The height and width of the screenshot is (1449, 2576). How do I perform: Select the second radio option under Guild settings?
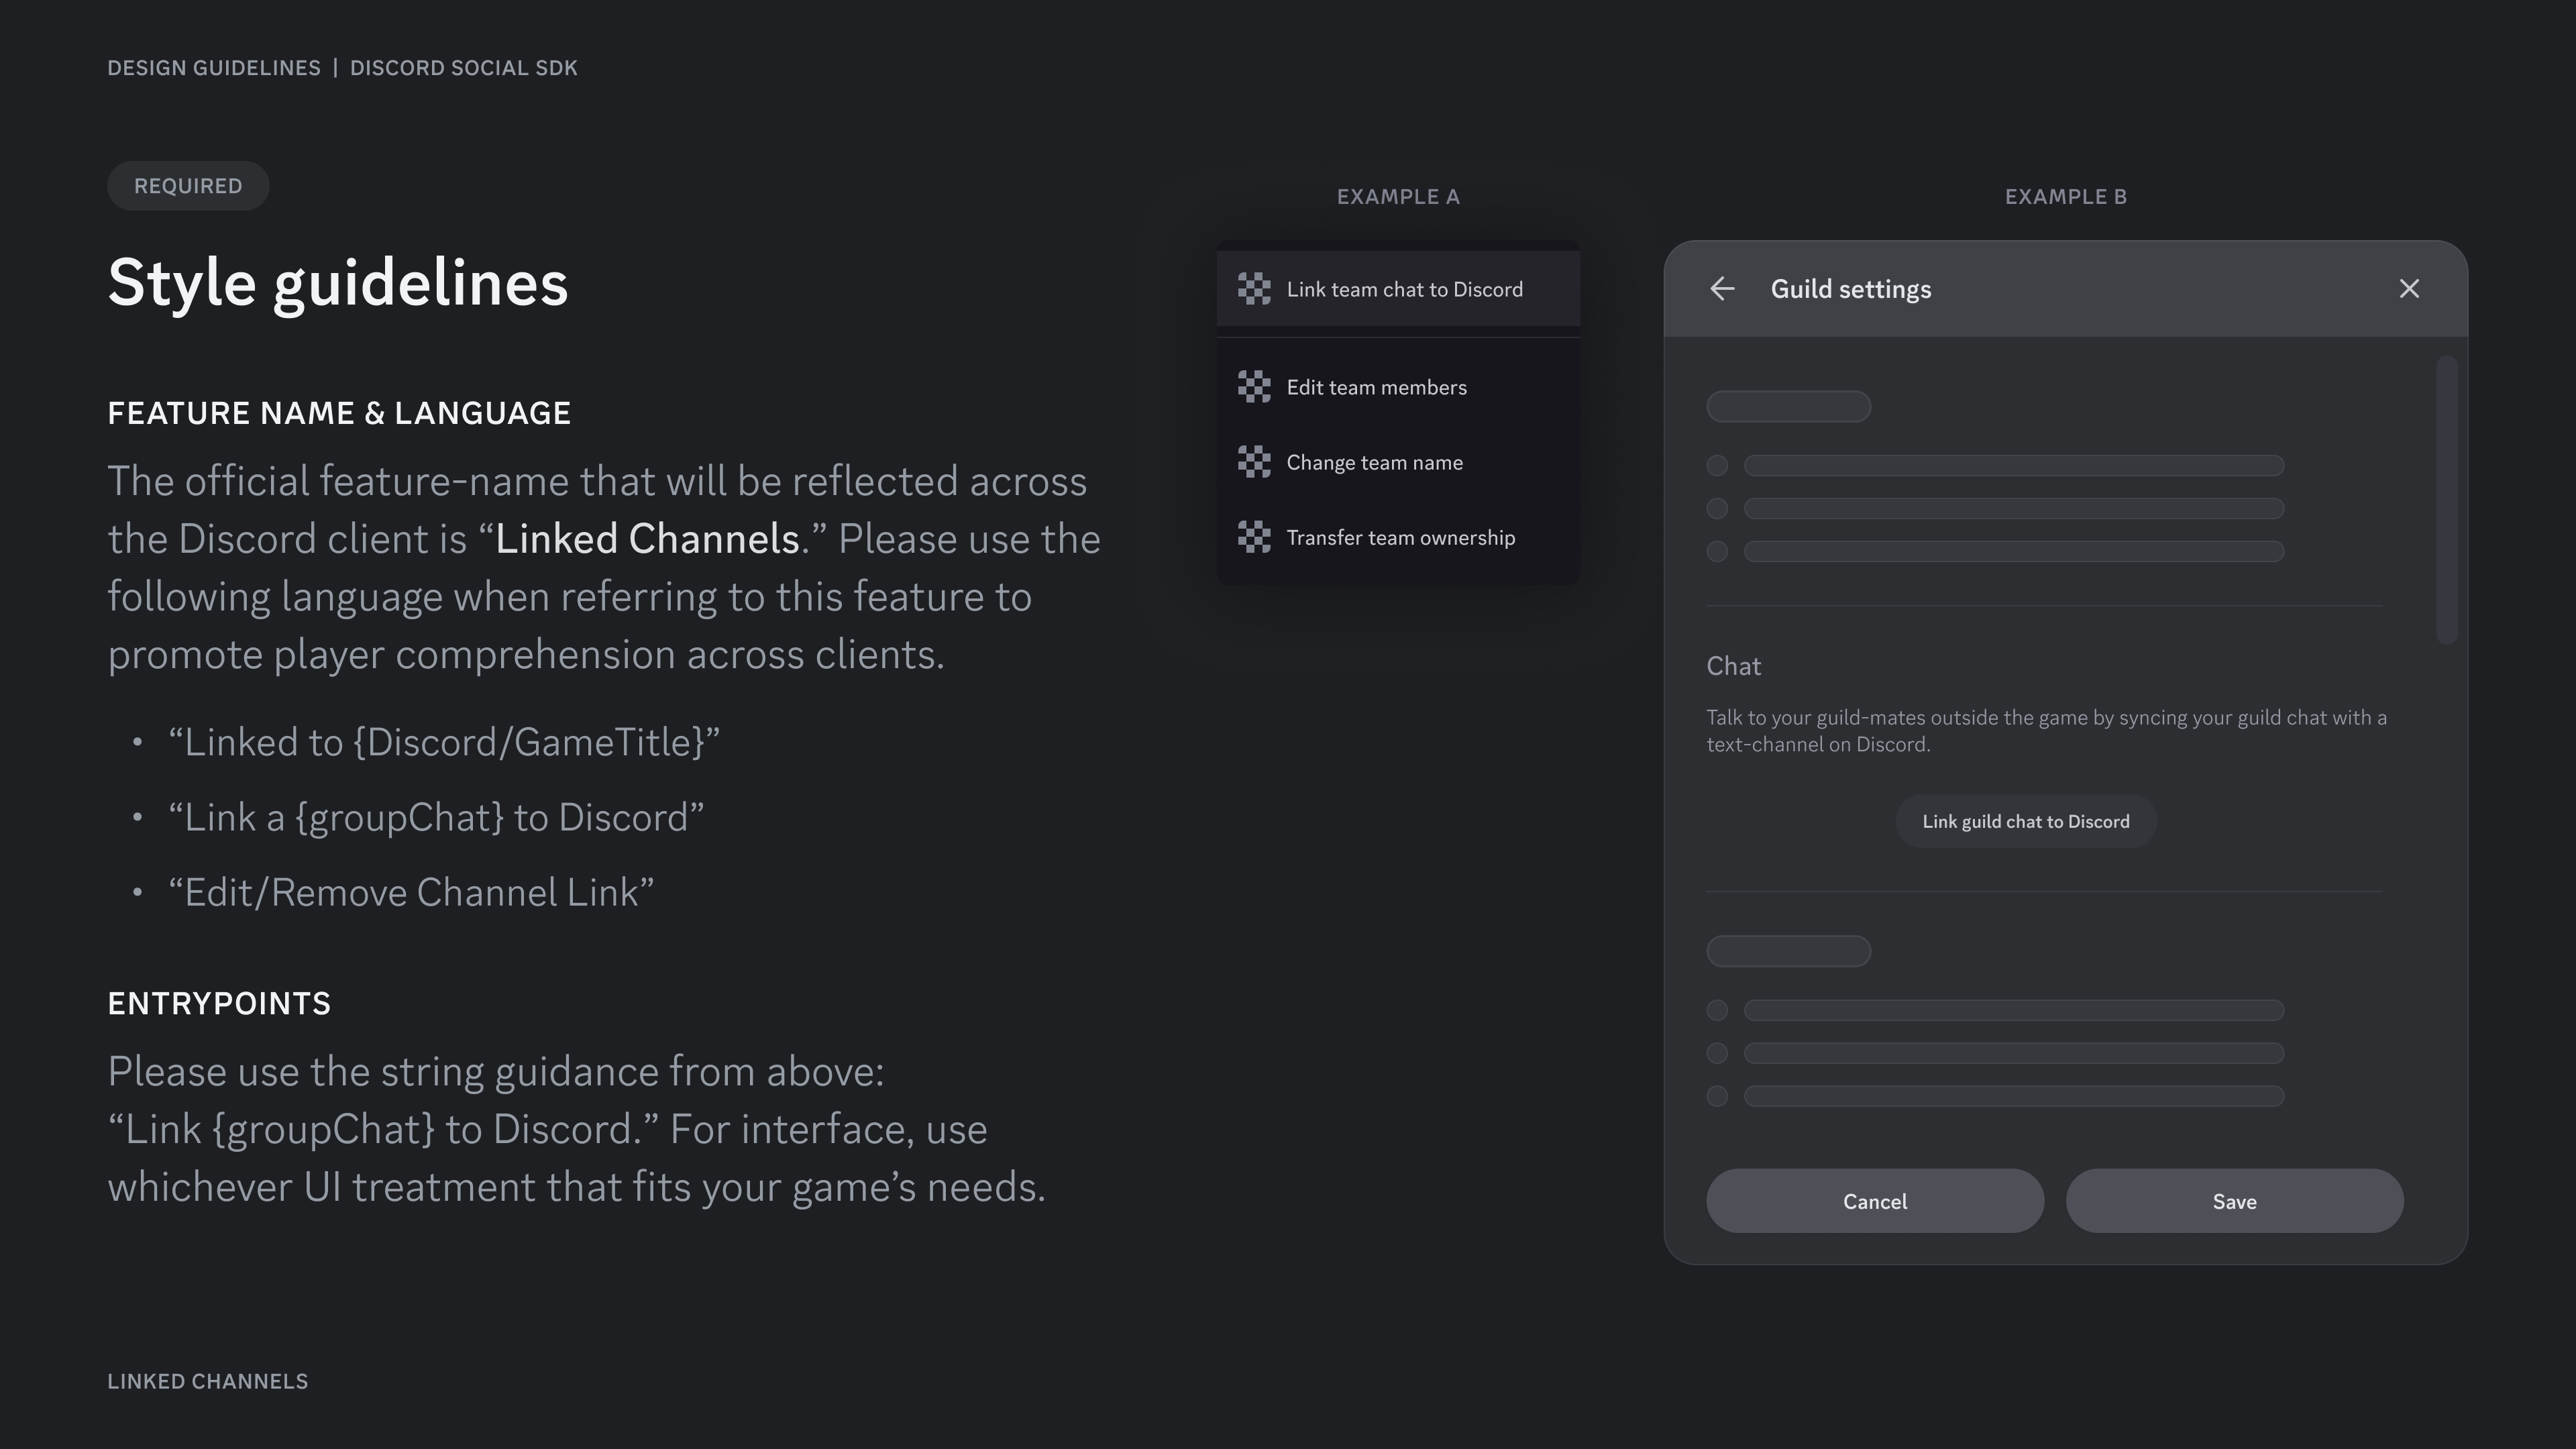(1719, 509)
